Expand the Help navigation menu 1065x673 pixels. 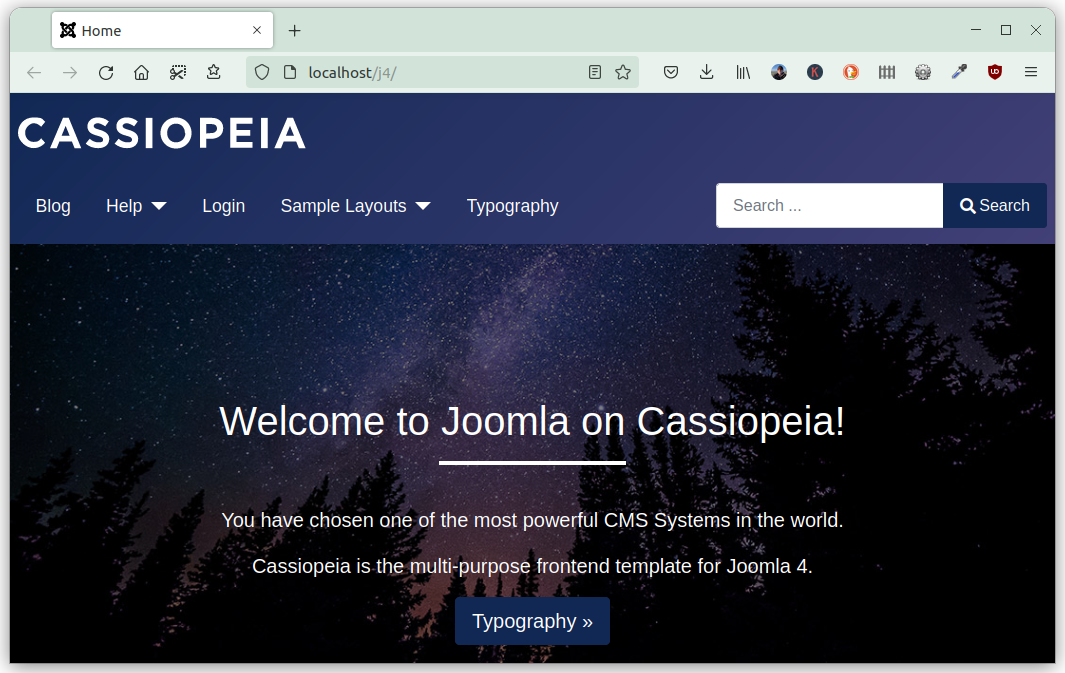(136, 206)
